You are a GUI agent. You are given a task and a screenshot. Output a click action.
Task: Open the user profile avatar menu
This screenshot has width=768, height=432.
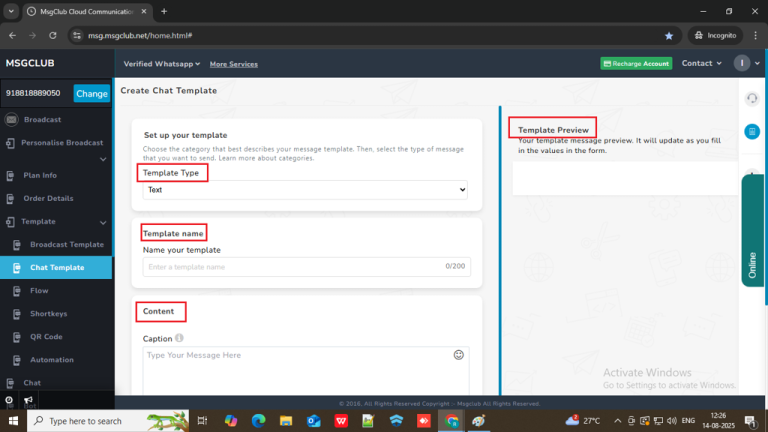pyautogui.click(x=741, y=63)
